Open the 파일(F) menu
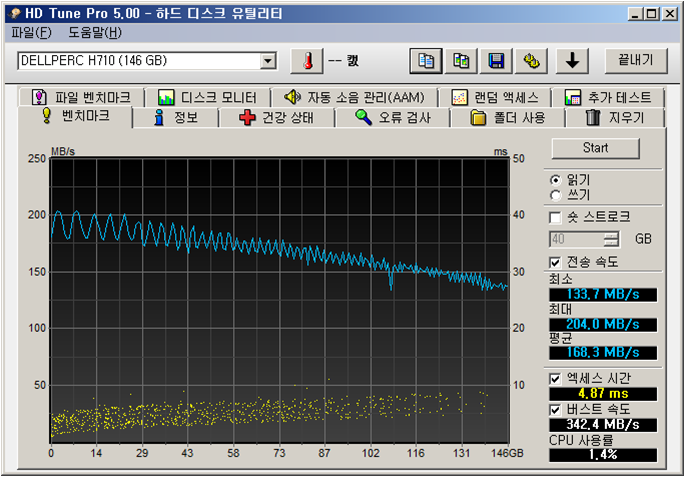This screenshot has width=685, height=477. 31,33
